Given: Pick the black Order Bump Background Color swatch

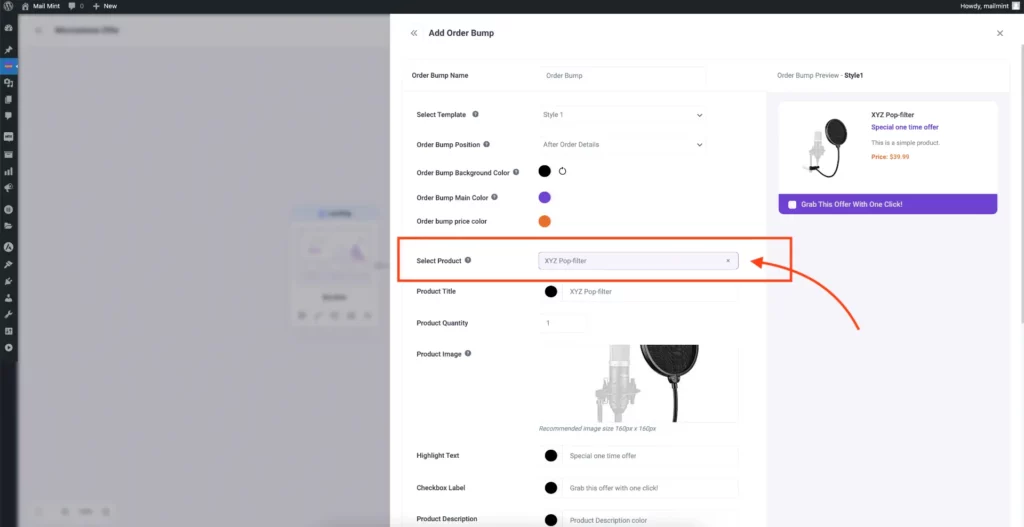Looking at the screenshot, I should tap(545, 171).
